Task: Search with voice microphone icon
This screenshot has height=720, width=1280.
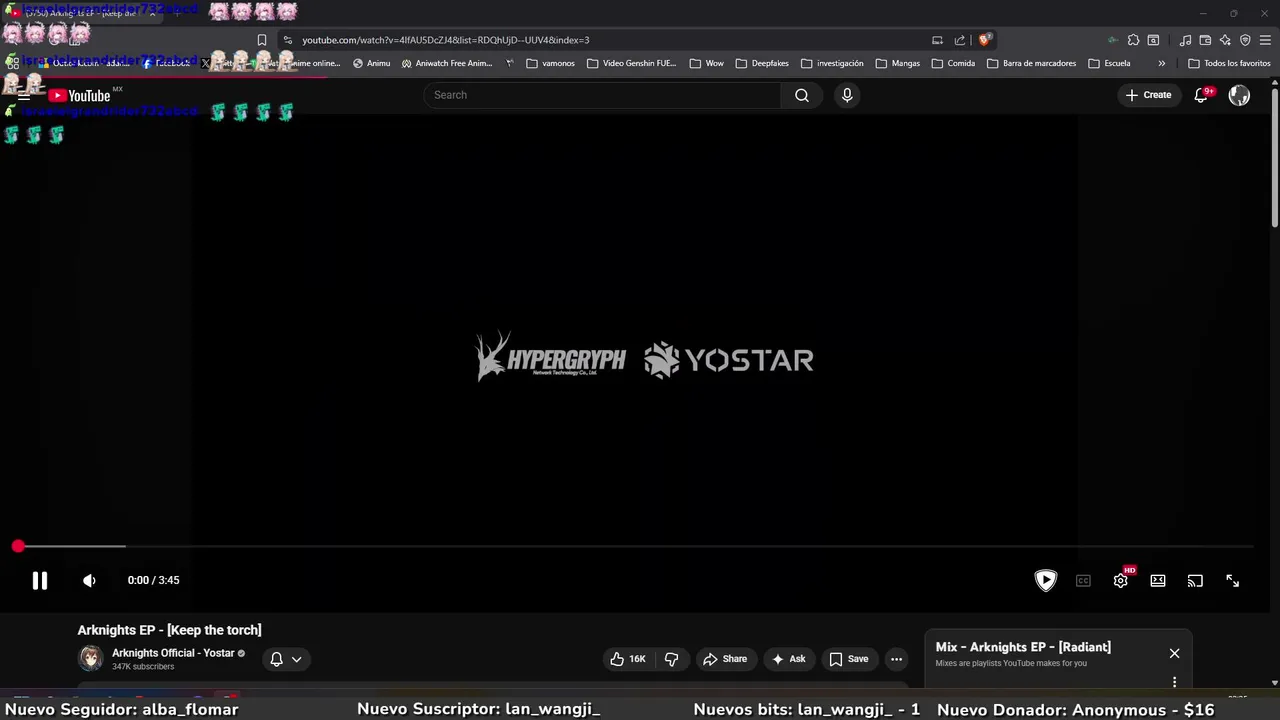Action: point(847,95)
